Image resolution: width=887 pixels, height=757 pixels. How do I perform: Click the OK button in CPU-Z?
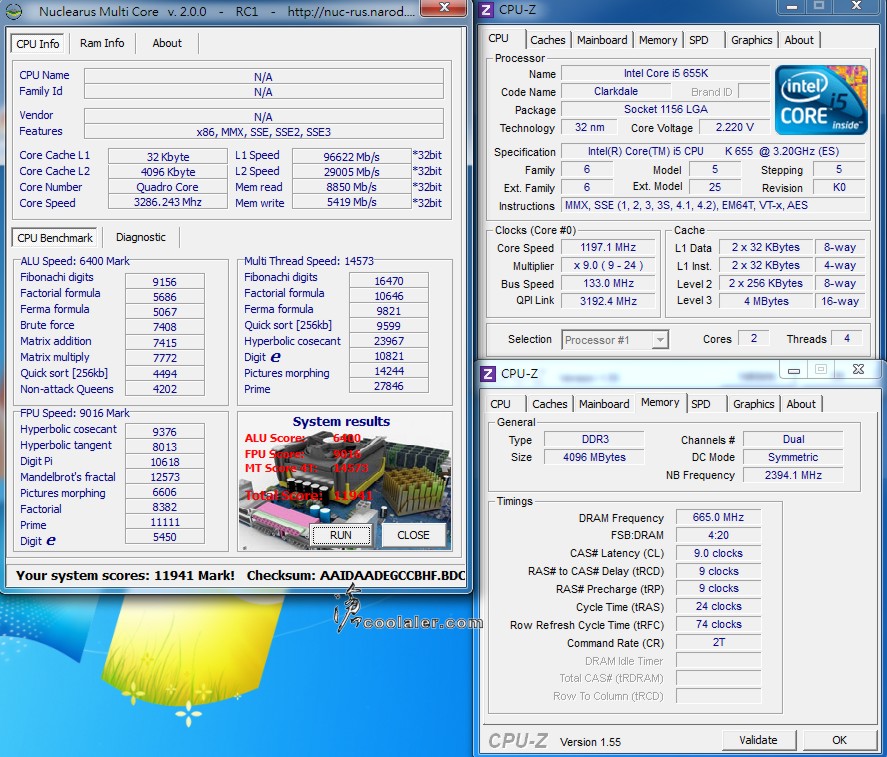point(839,740)
